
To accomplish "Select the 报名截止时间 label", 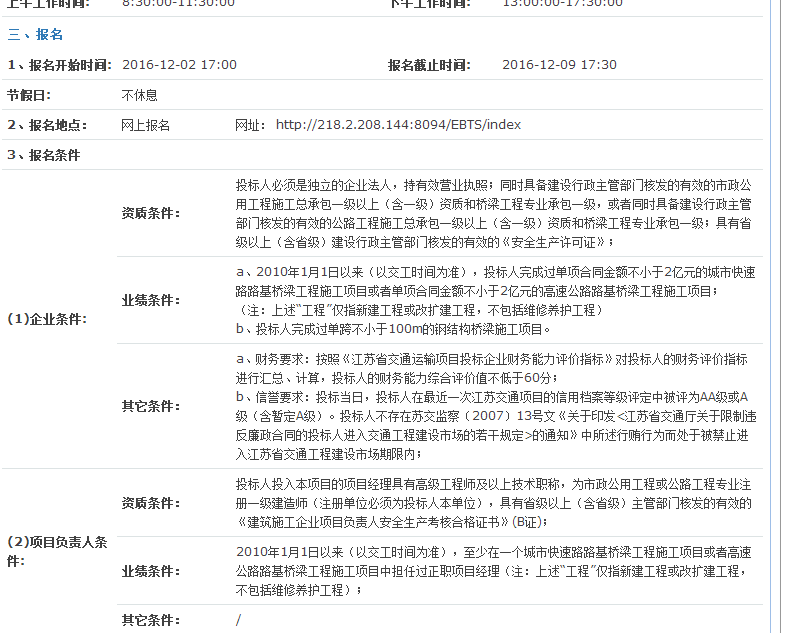I will point(429,65).
